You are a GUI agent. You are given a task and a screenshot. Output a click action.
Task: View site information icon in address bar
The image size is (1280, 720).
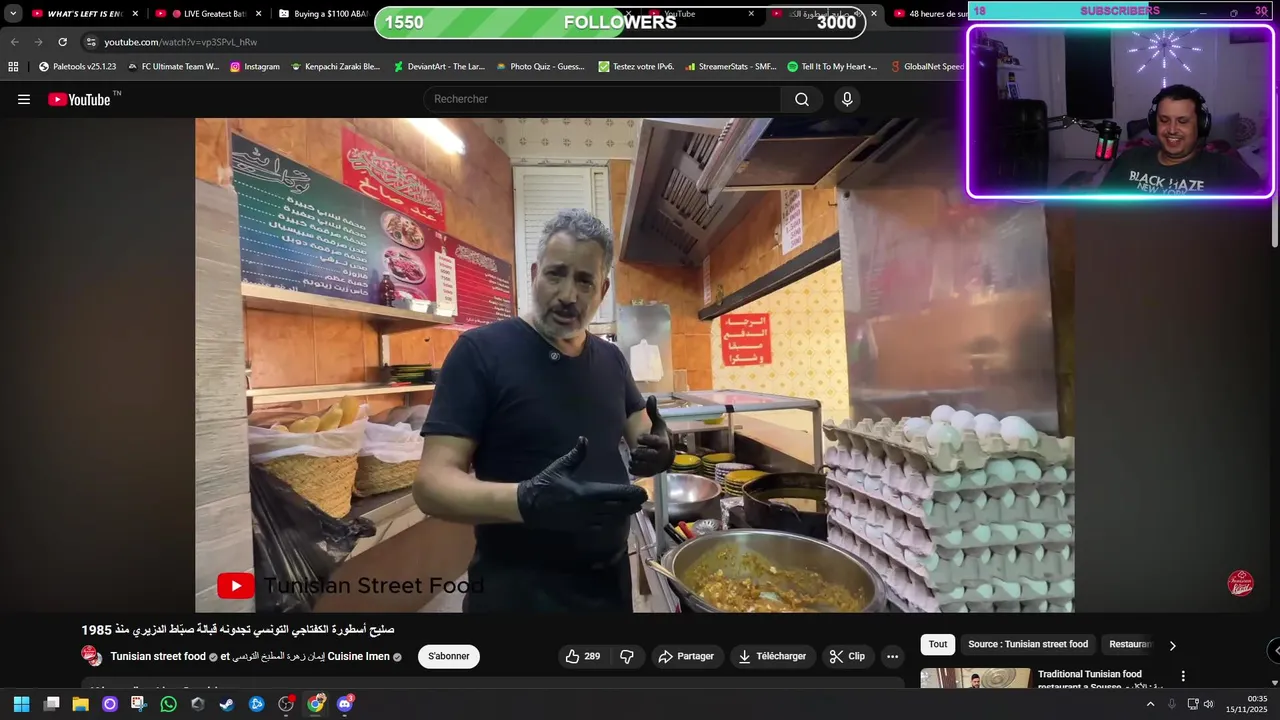pyautogui.click(x=90, y=42)
